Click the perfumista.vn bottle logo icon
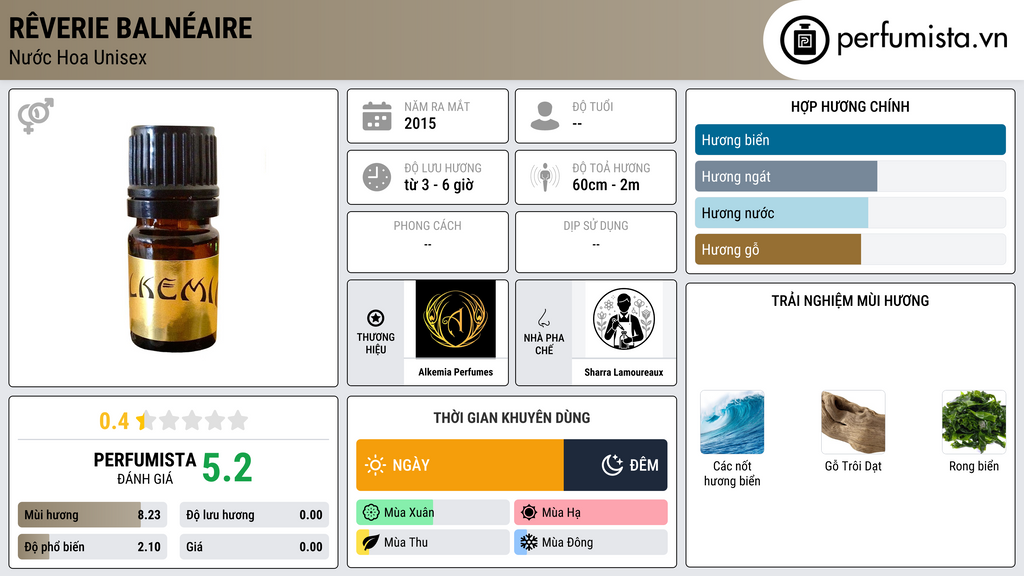 coord(804,40)
